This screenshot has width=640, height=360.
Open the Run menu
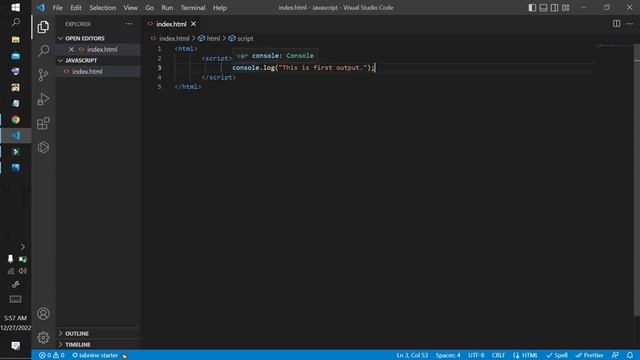tap(167, 7)
